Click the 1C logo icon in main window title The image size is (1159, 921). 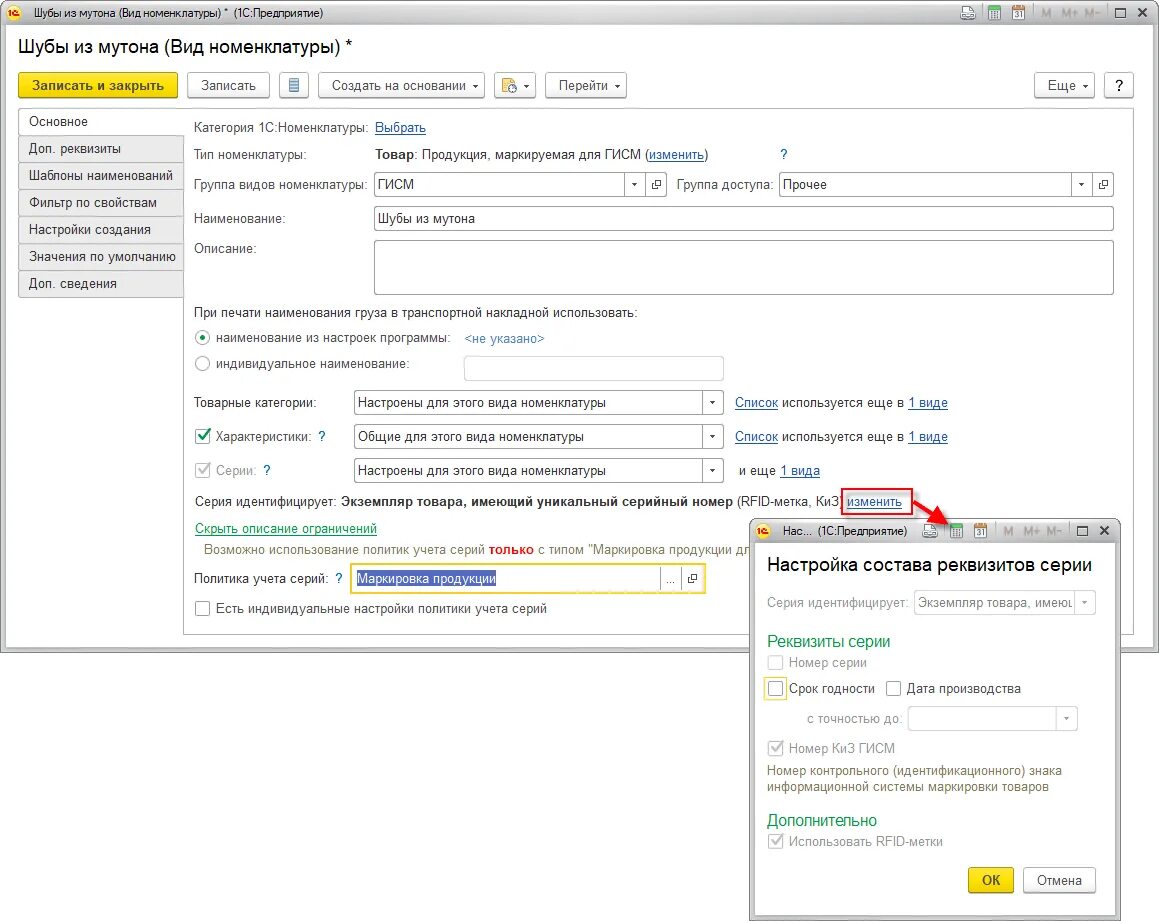pyautogui.click(x=13, y=13)
